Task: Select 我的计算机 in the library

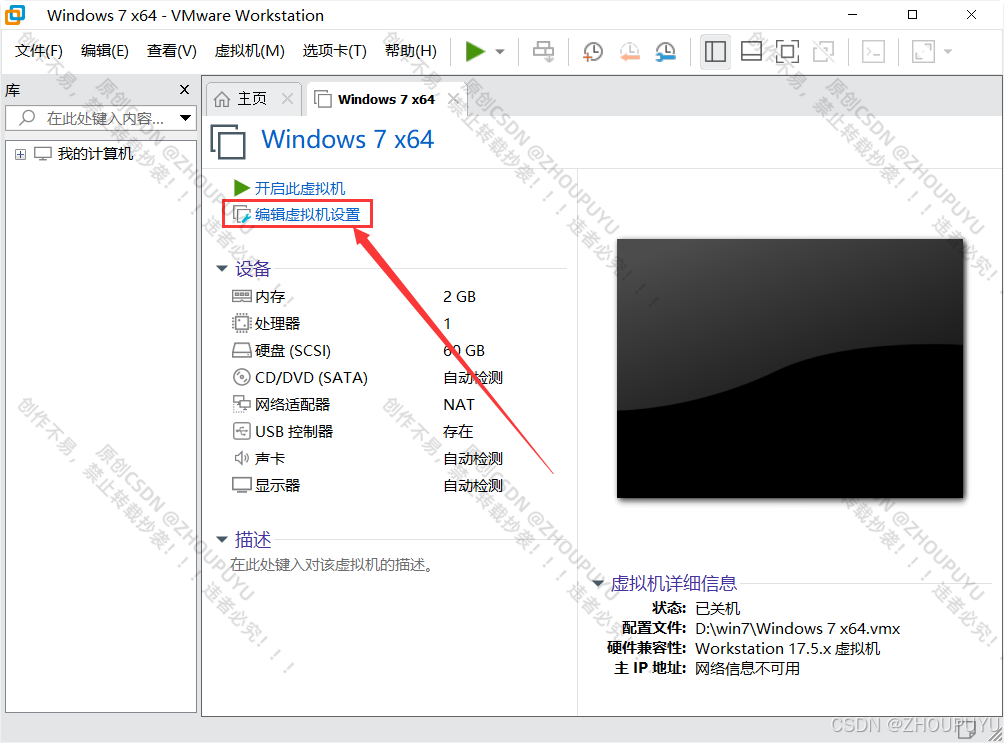Action: [x=95, y=154]
